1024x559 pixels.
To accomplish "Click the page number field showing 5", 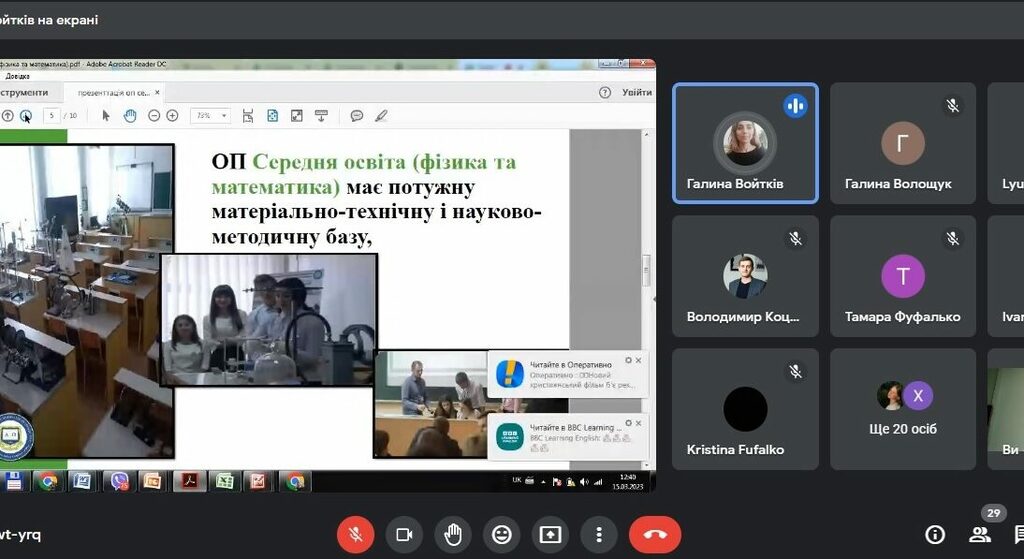I will pyautogui.click(x=51, y=116).
